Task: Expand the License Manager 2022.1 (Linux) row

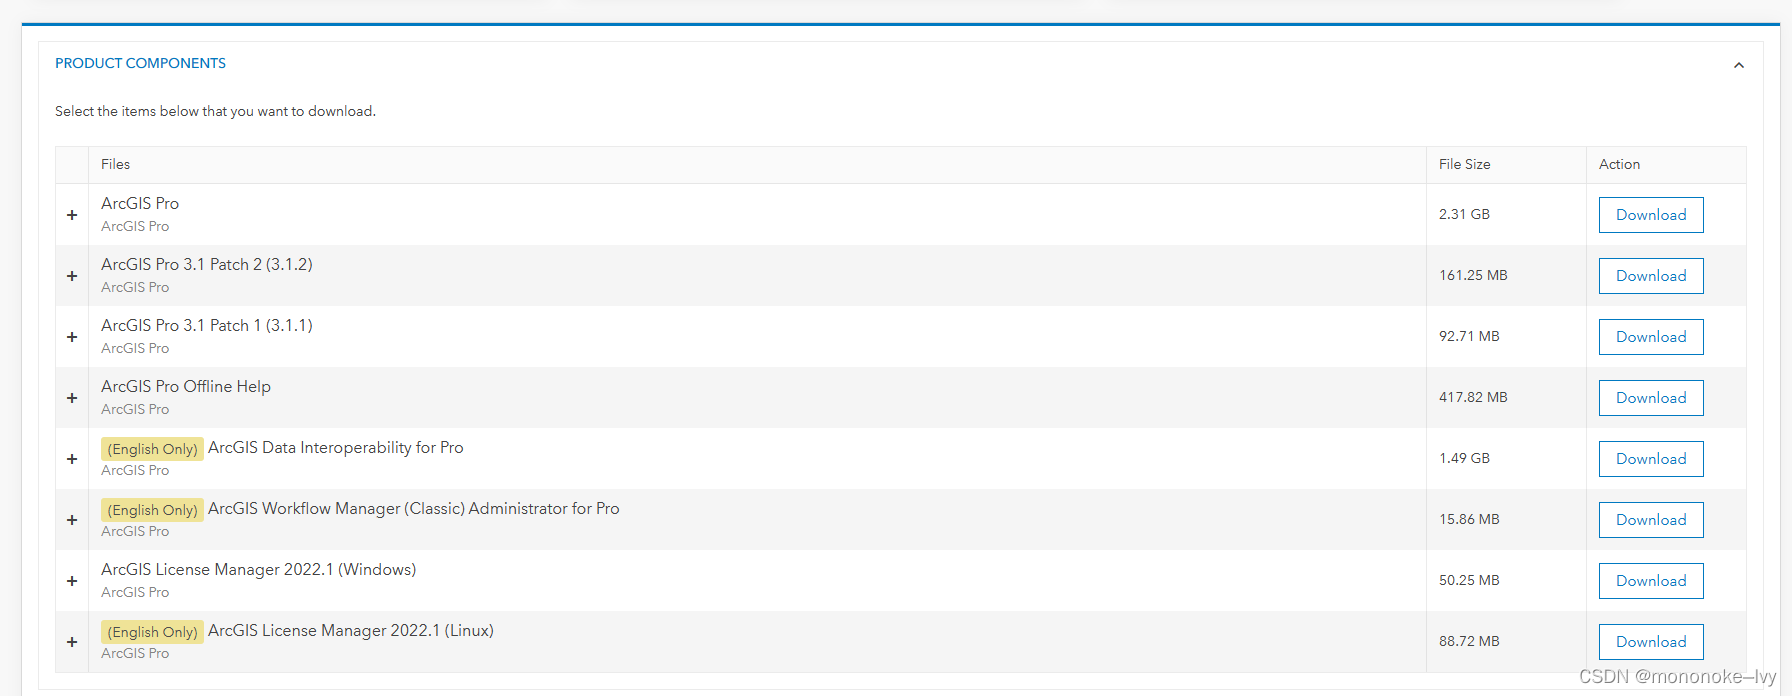Action: coord(72,642)
